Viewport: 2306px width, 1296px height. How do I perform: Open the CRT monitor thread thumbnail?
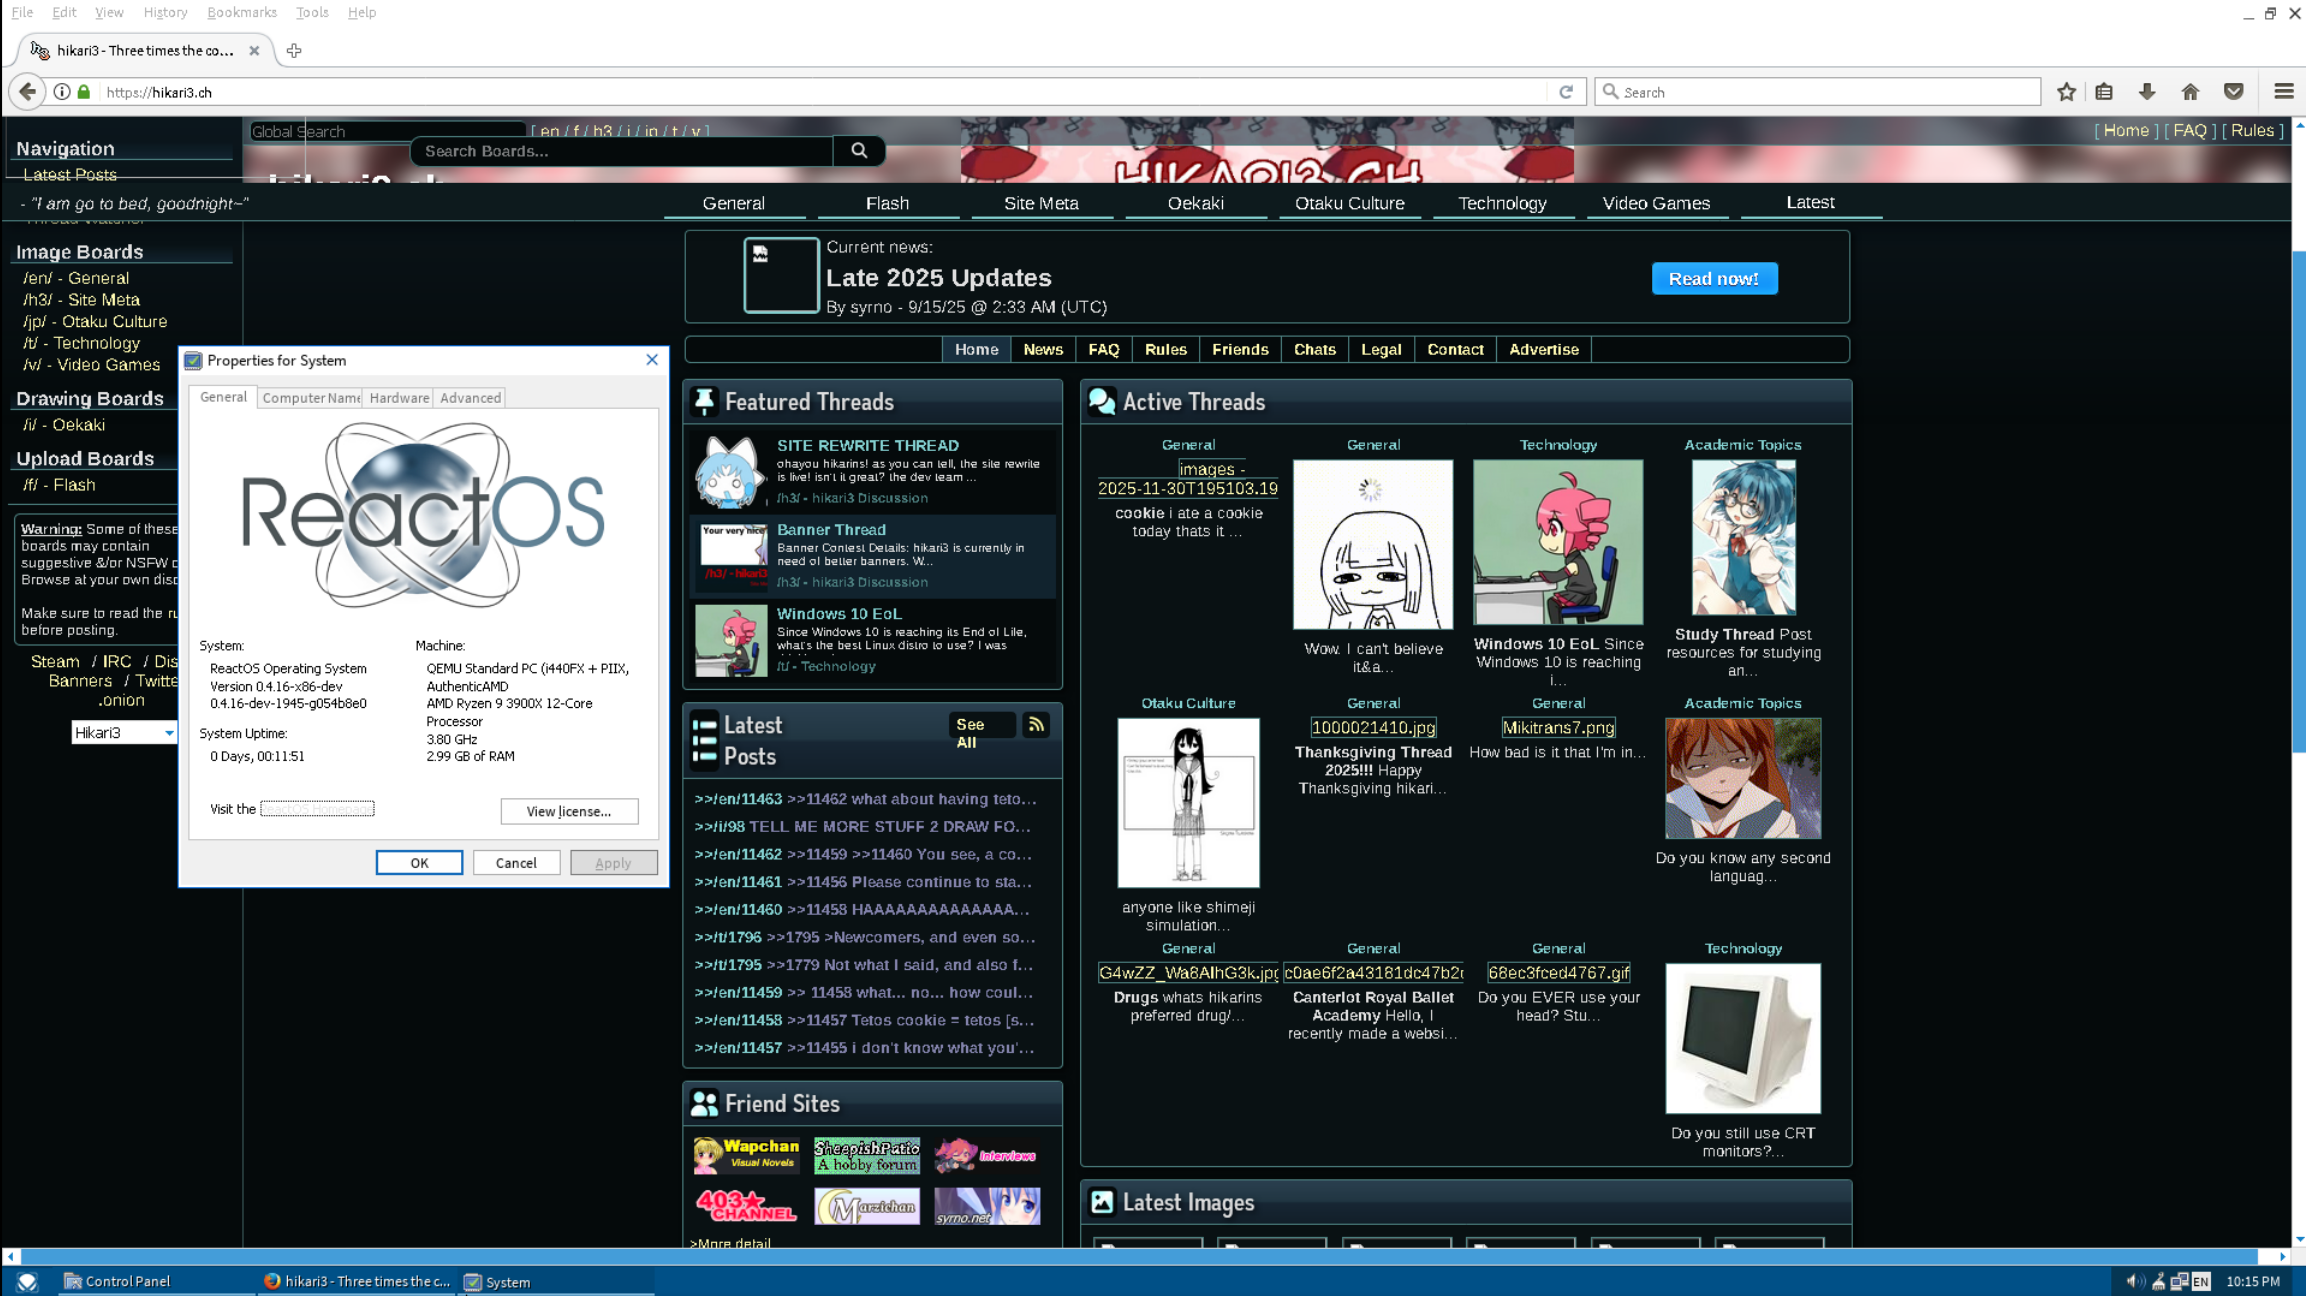(x=1742, y=1038)
